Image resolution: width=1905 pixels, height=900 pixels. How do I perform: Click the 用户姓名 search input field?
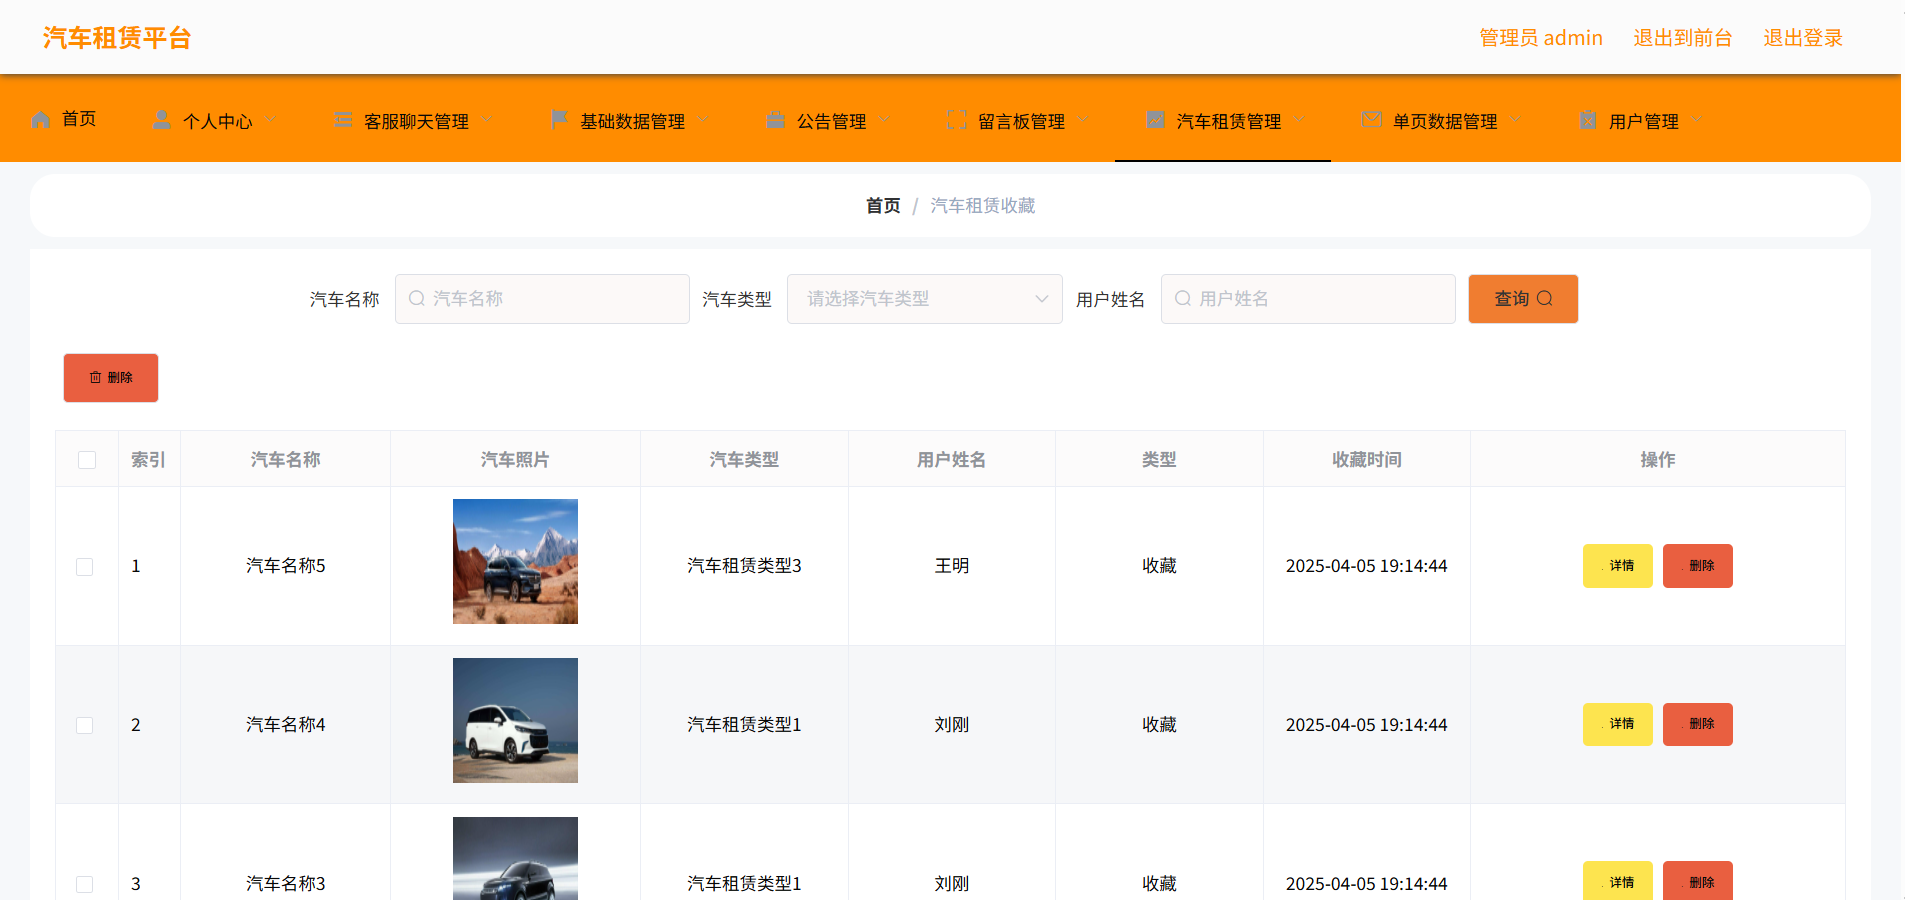pyautogui.click(x=1307, y=298)
